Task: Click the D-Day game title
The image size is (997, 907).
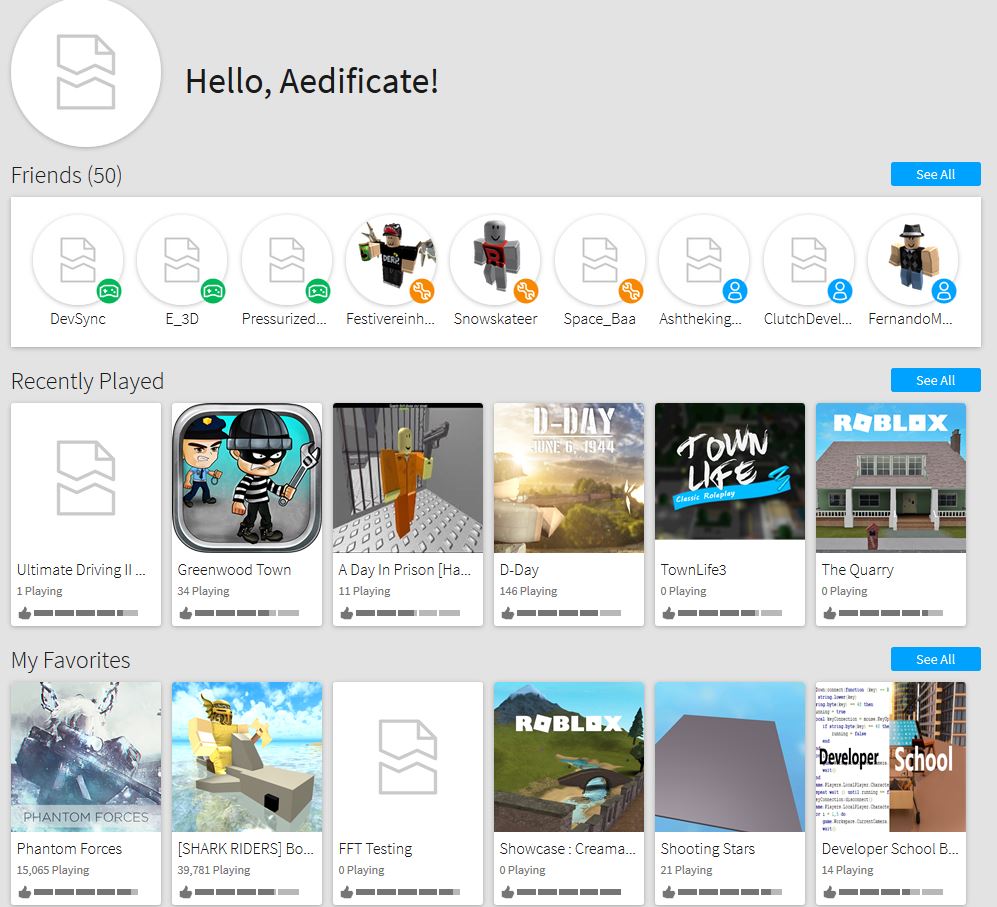Action: click(x=519, y=570)
